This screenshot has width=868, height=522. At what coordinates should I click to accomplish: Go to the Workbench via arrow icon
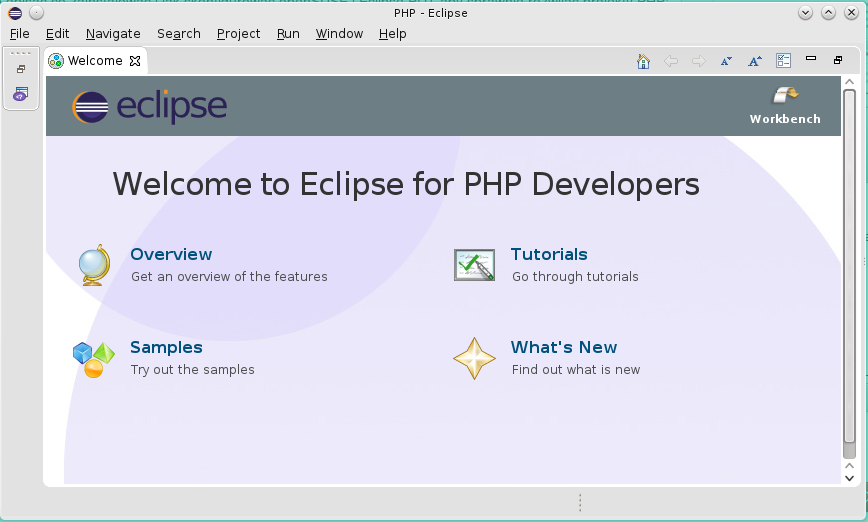coord(785,96)
